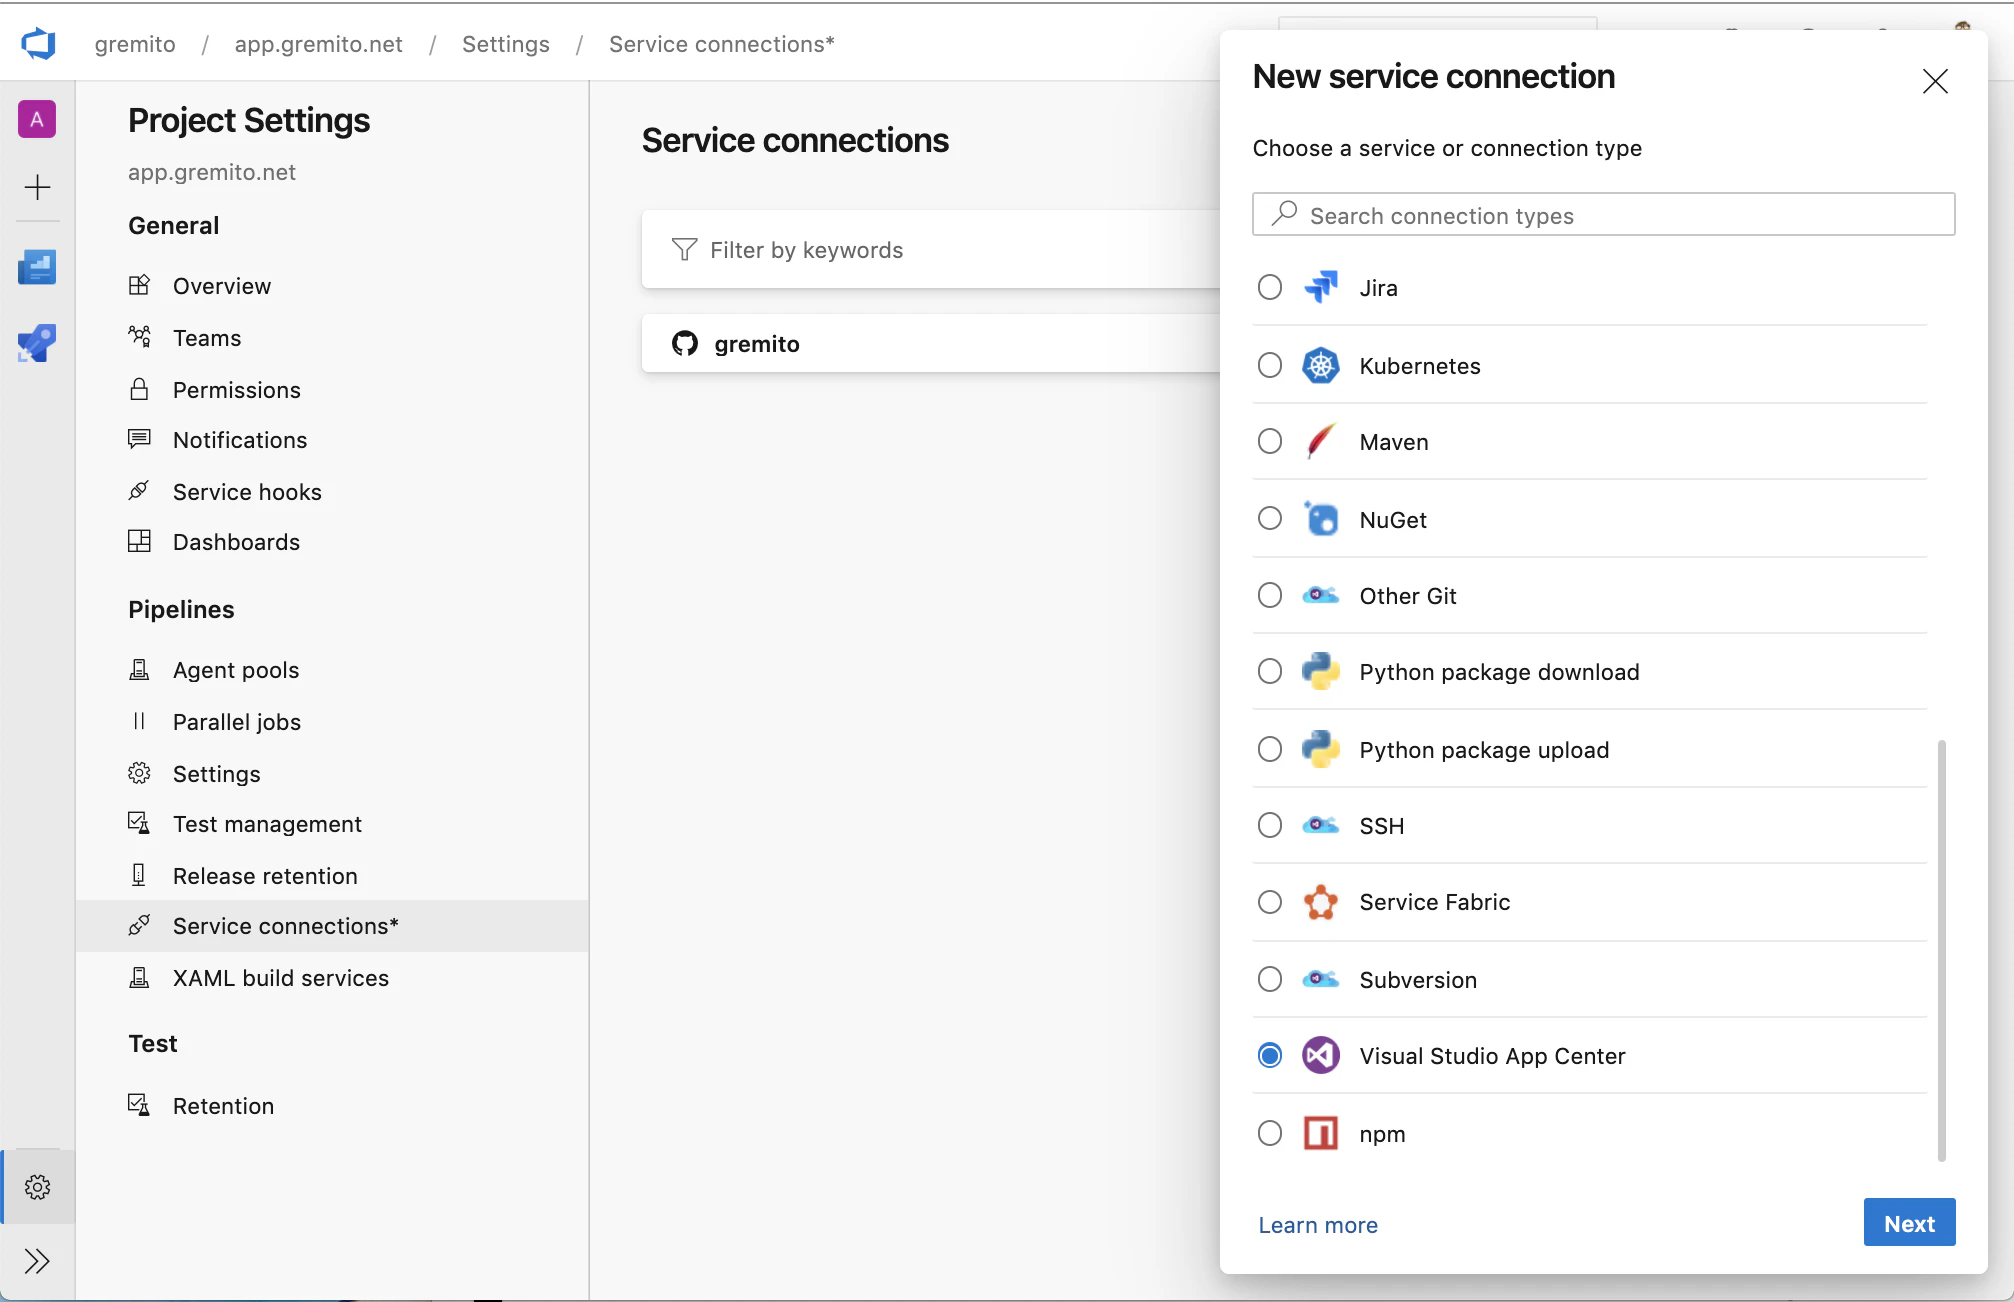The width and height of the screenshot is (2014, 1302).
Task: Click the Python package upload icon
Action: coord(1321,749)
